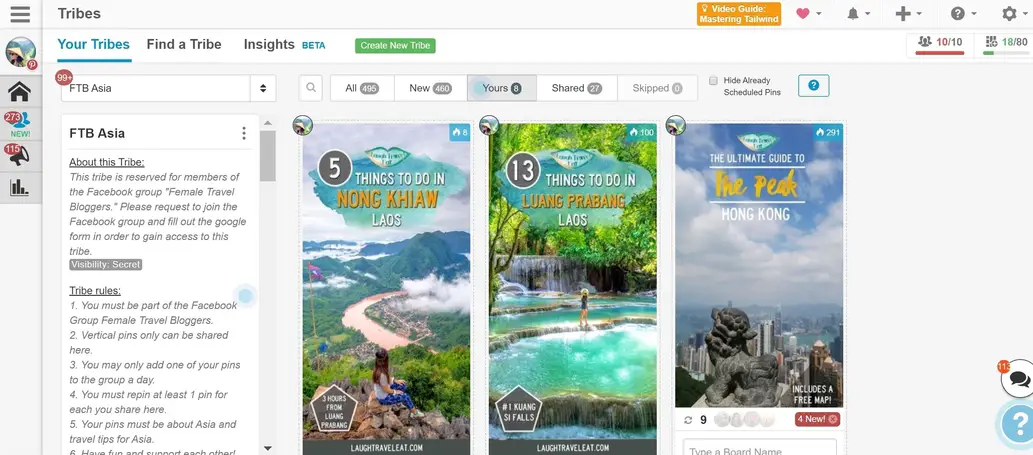Click the Visibility: Secret label
The height and width of the screenshot is (455, 1033).
click(105, 265)
